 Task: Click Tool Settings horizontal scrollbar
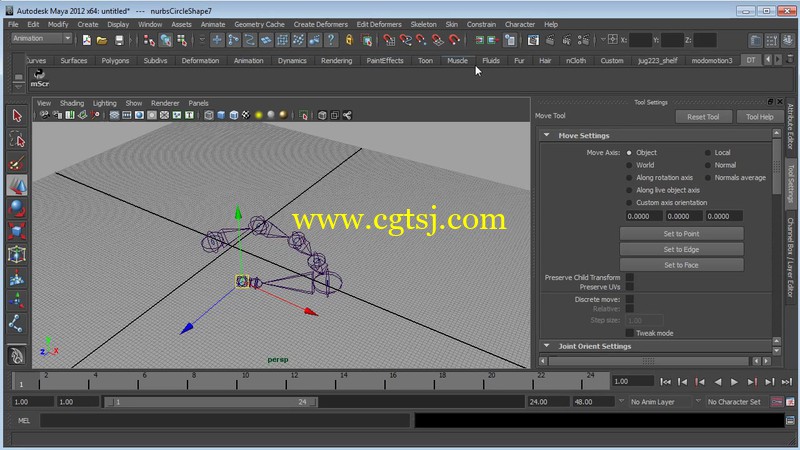tap(648, 361)
